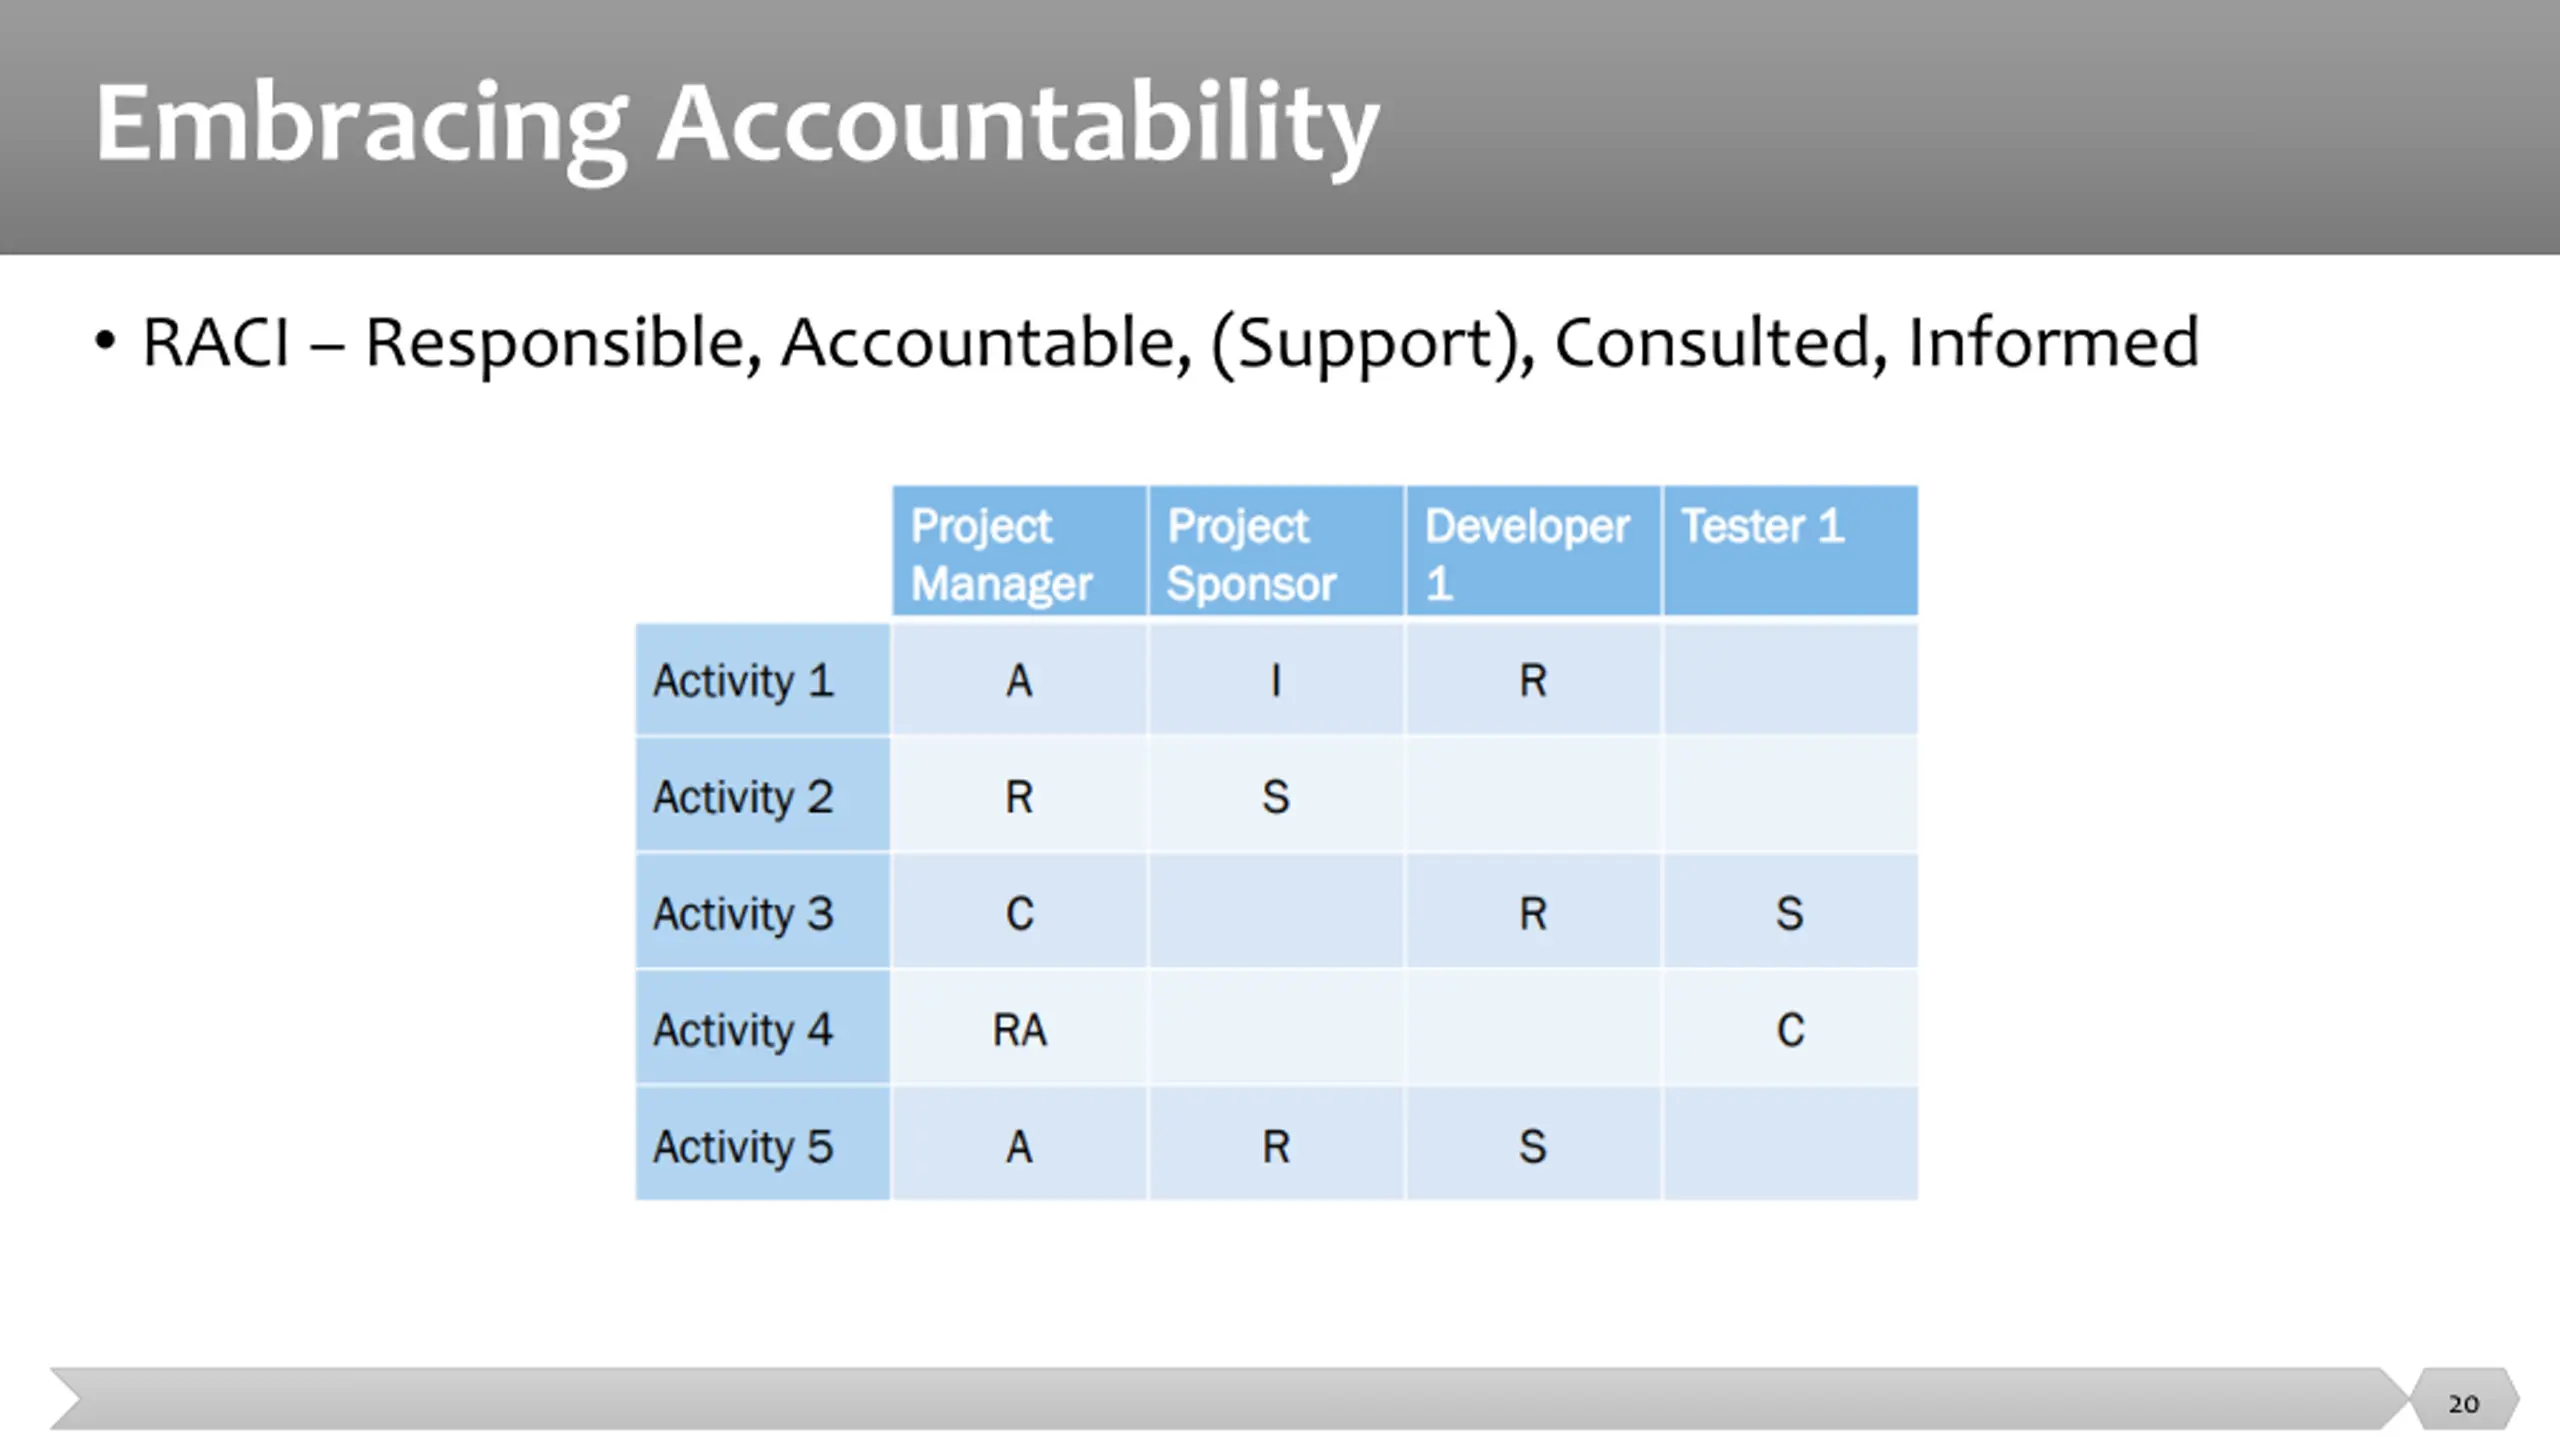Click the Activity 5 row label
This screenshot has width=2560, height=1440.
click(763, 1145)
